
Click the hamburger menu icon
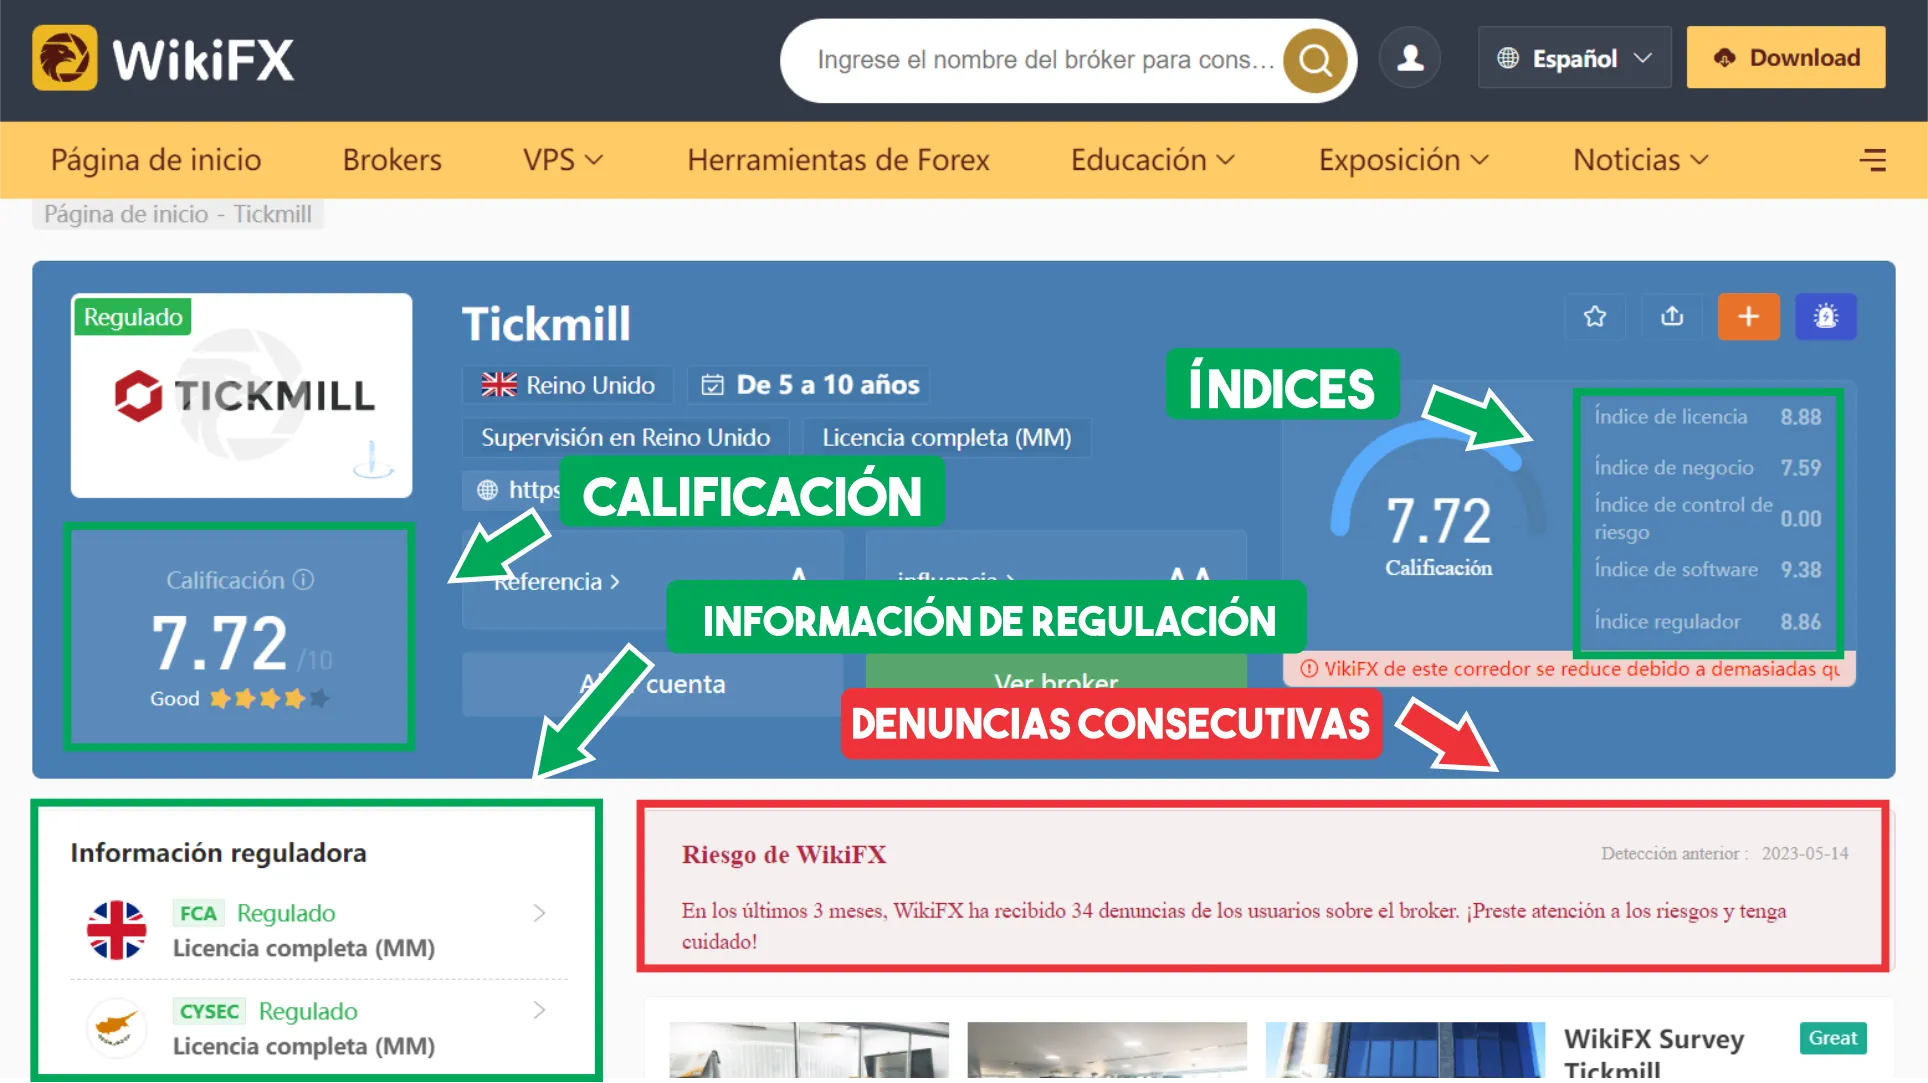[x=1872, y=160]
